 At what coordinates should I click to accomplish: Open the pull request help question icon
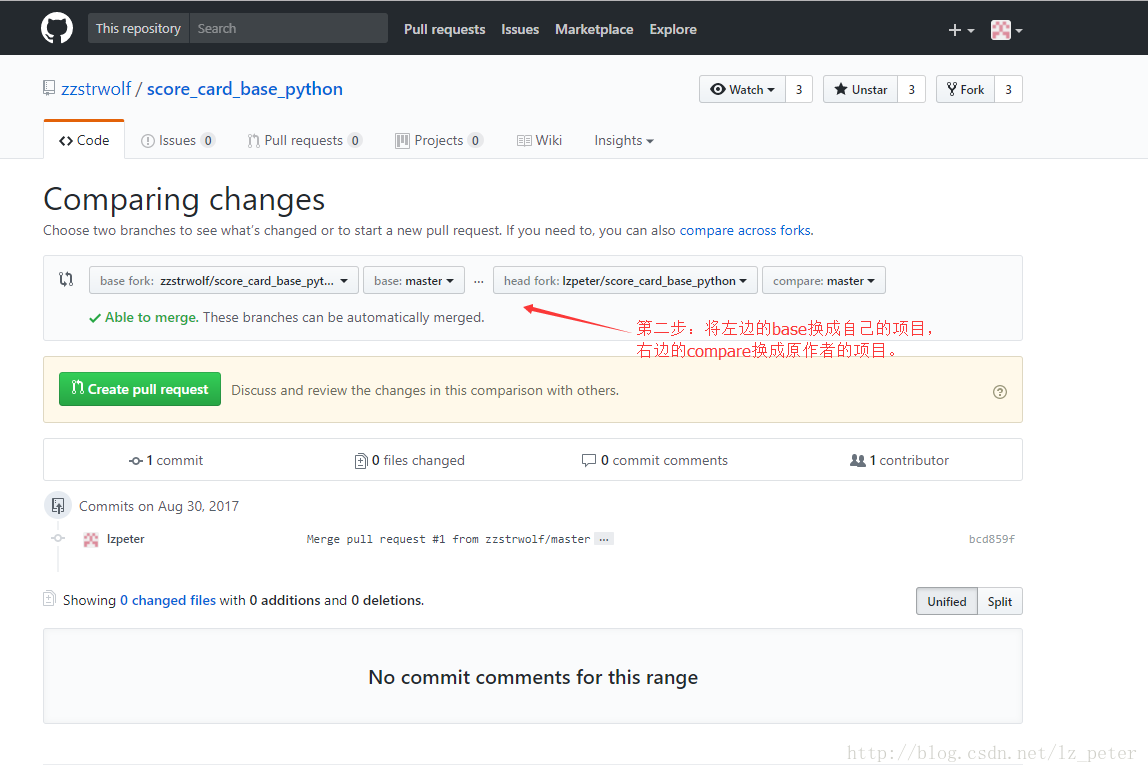[x=999, y=392]
